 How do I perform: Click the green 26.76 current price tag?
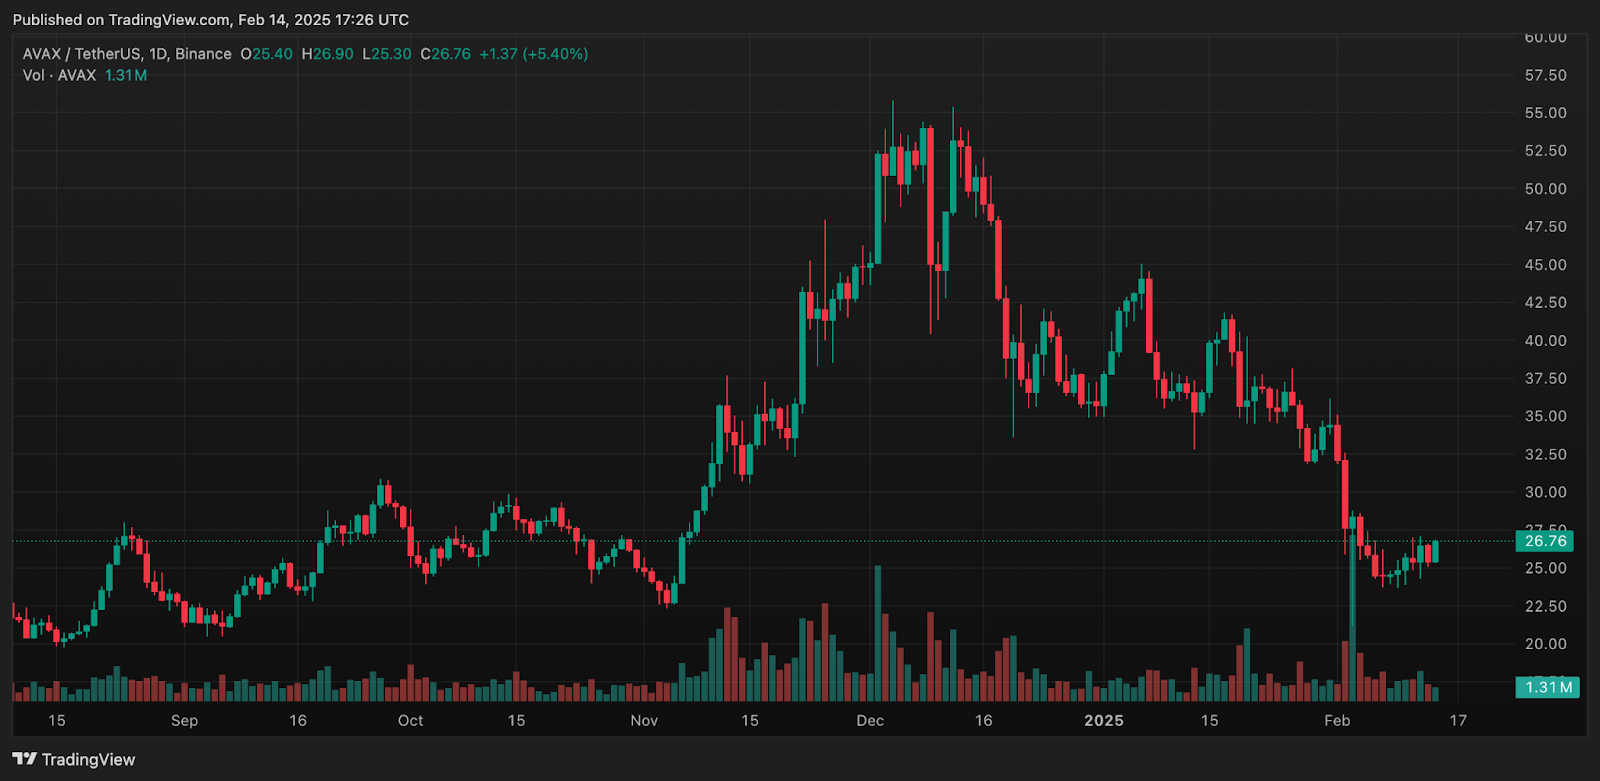point(1545,541)
